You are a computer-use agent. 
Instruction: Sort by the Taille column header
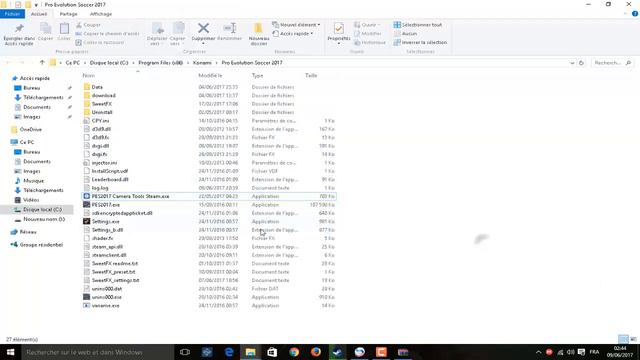311,76
